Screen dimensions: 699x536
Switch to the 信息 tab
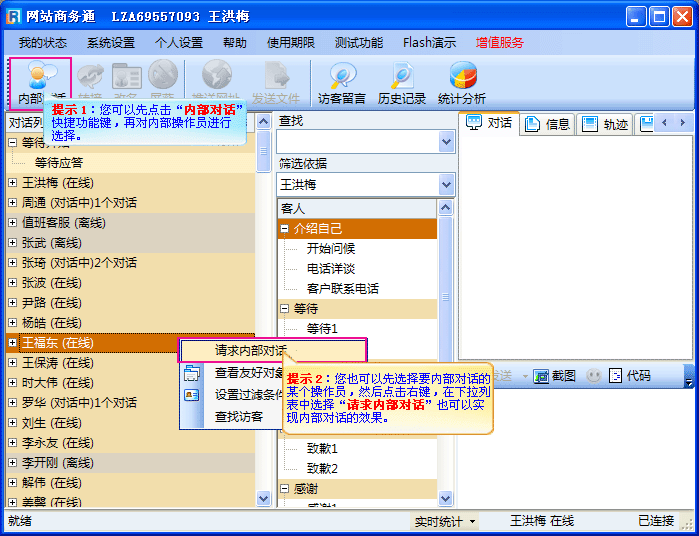[x=547, y=124]
